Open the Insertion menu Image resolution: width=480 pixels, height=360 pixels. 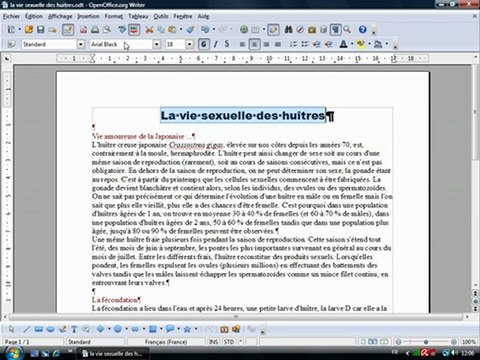88,16
